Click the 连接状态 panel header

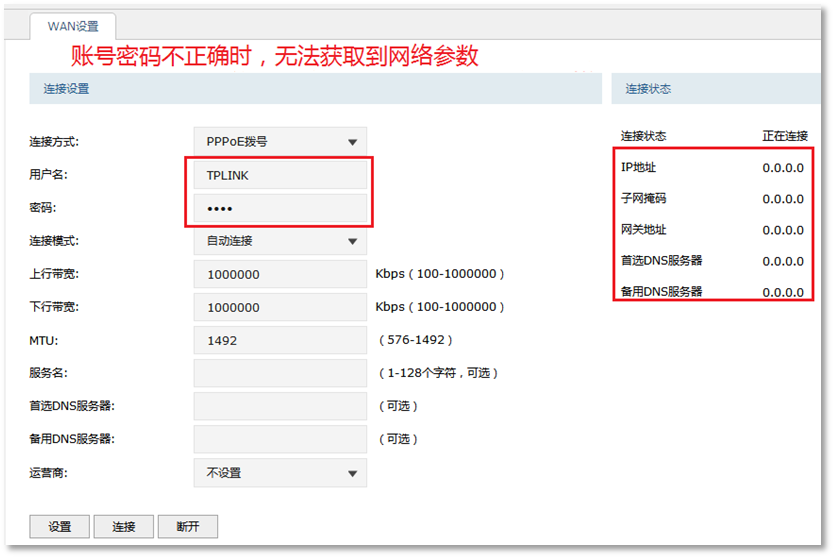click(x=648, y=89)
